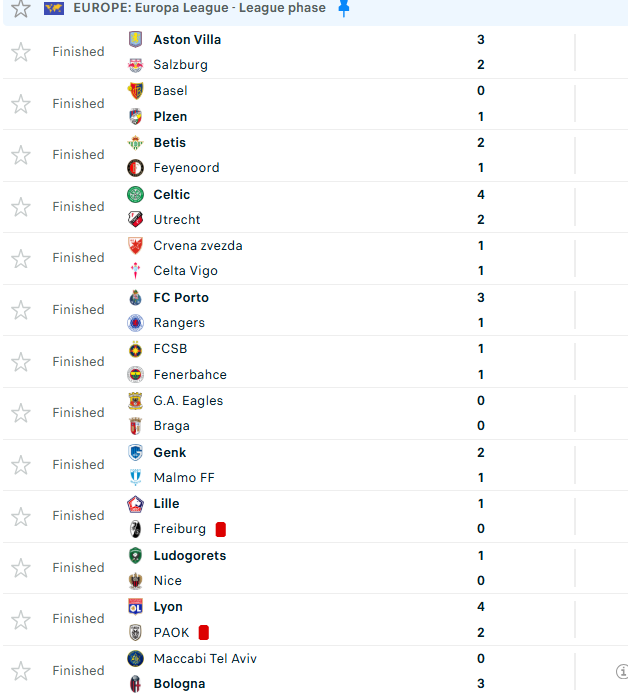Toggle favorite on Lyon vs PAOK match

[21, 619]
